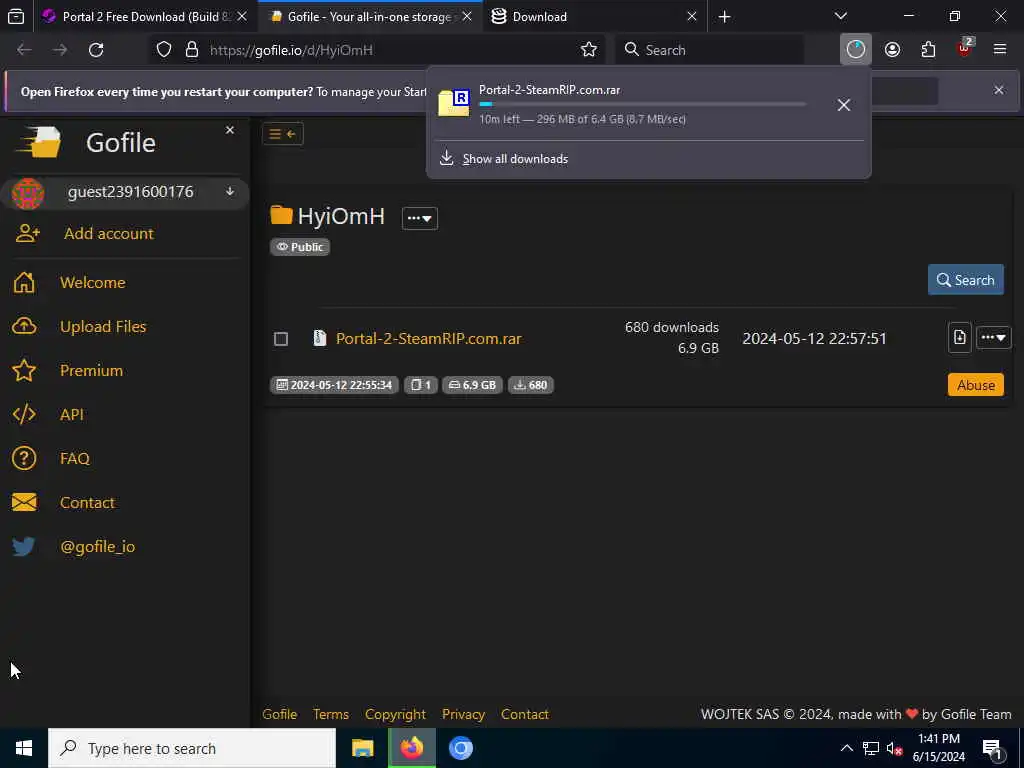Click the Public visibility badge
1024x768 pixels.
[300, 247]
